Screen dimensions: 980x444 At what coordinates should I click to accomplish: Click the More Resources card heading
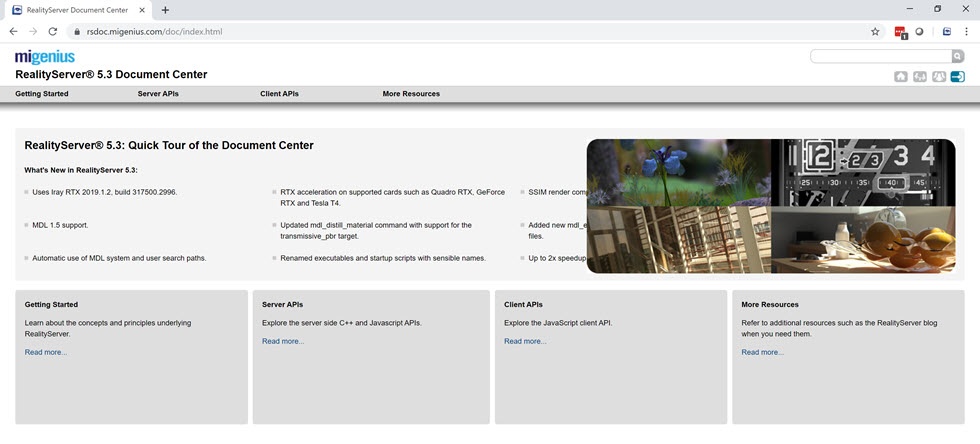[770, 305]
